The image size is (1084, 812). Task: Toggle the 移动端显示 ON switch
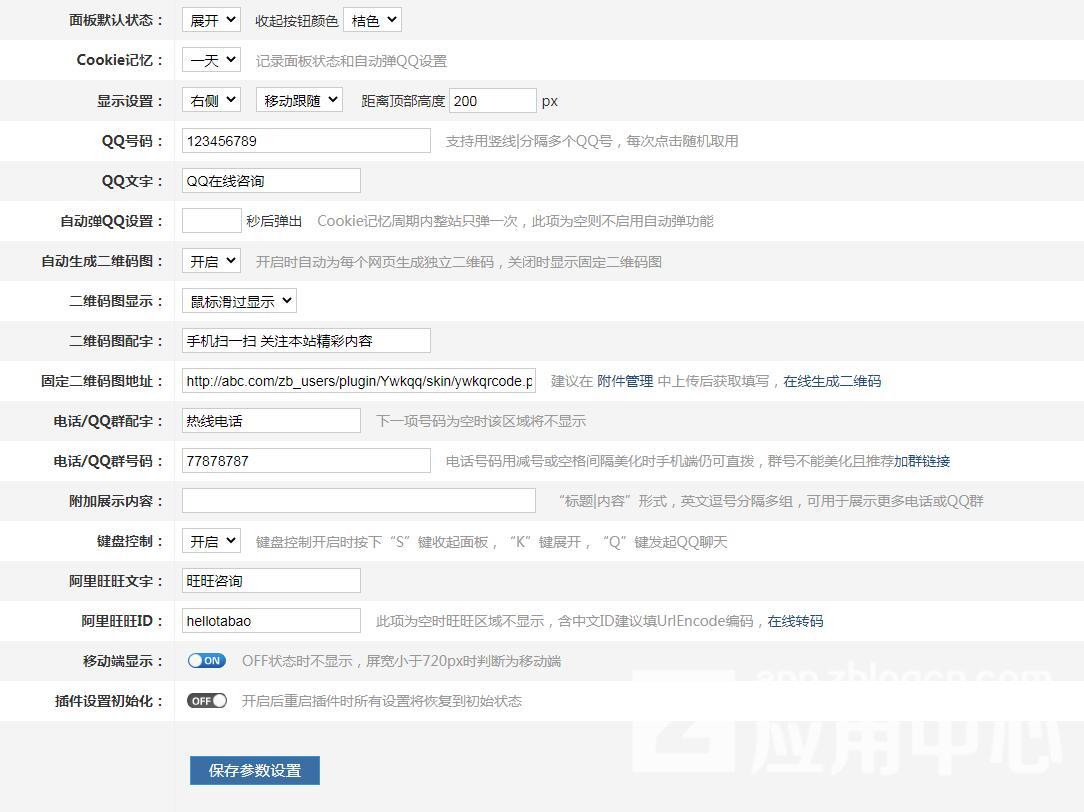[x=207, y=660]
